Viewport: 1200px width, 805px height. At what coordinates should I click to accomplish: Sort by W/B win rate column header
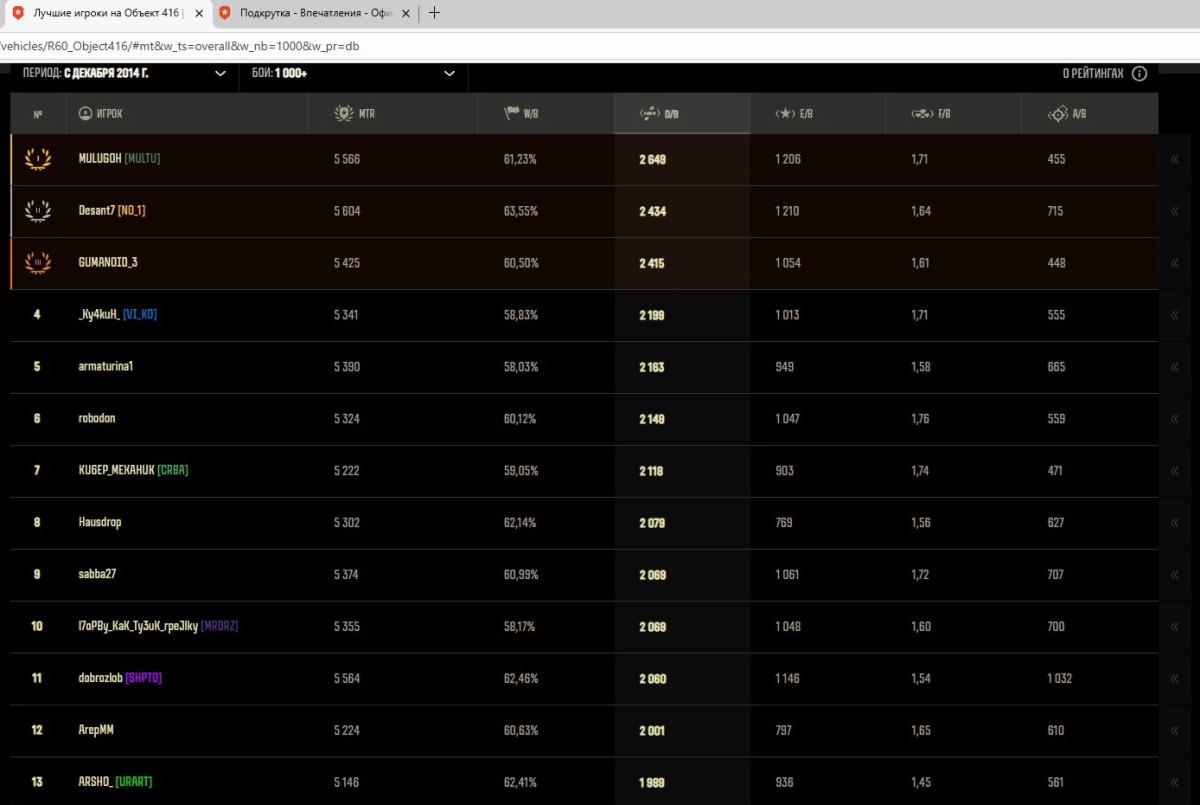[x=522, y=114]
